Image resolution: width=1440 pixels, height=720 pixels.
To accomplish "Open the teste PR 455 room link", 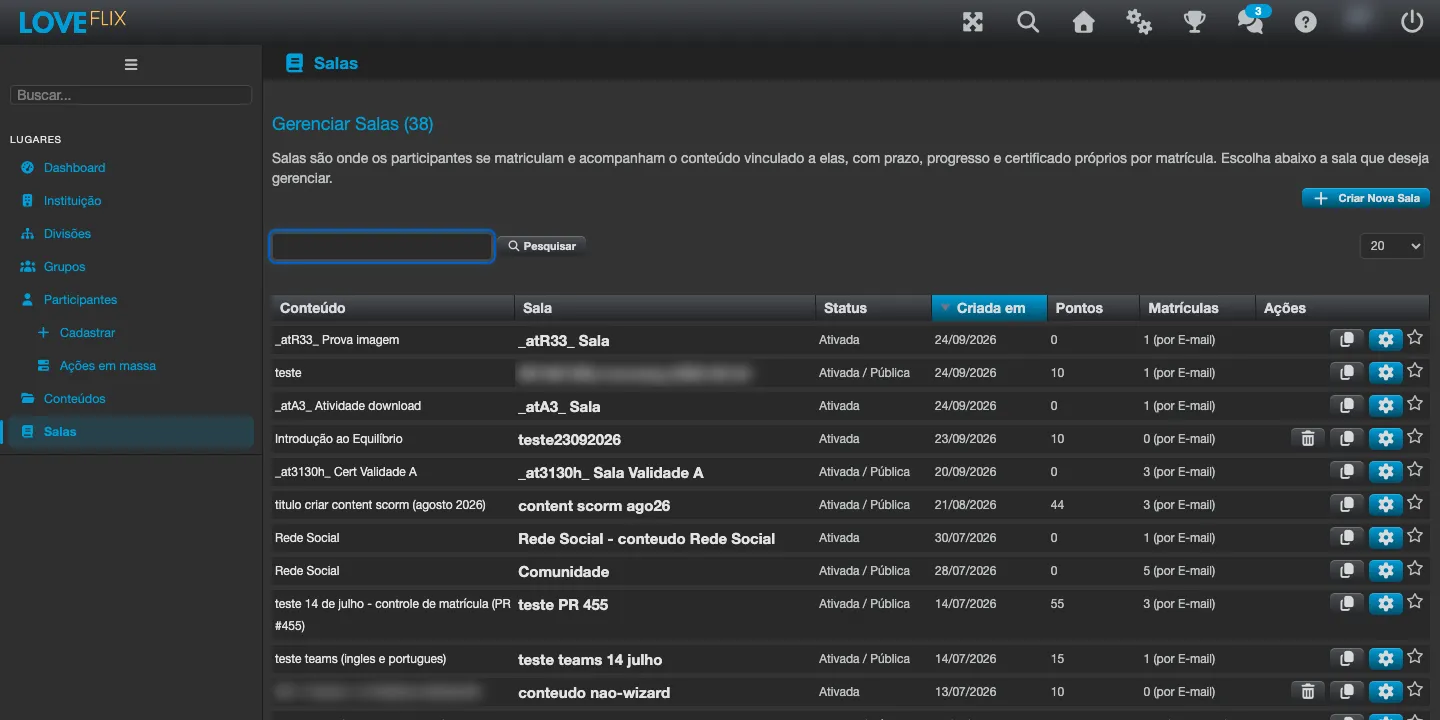I will click(x=563, y=605).
